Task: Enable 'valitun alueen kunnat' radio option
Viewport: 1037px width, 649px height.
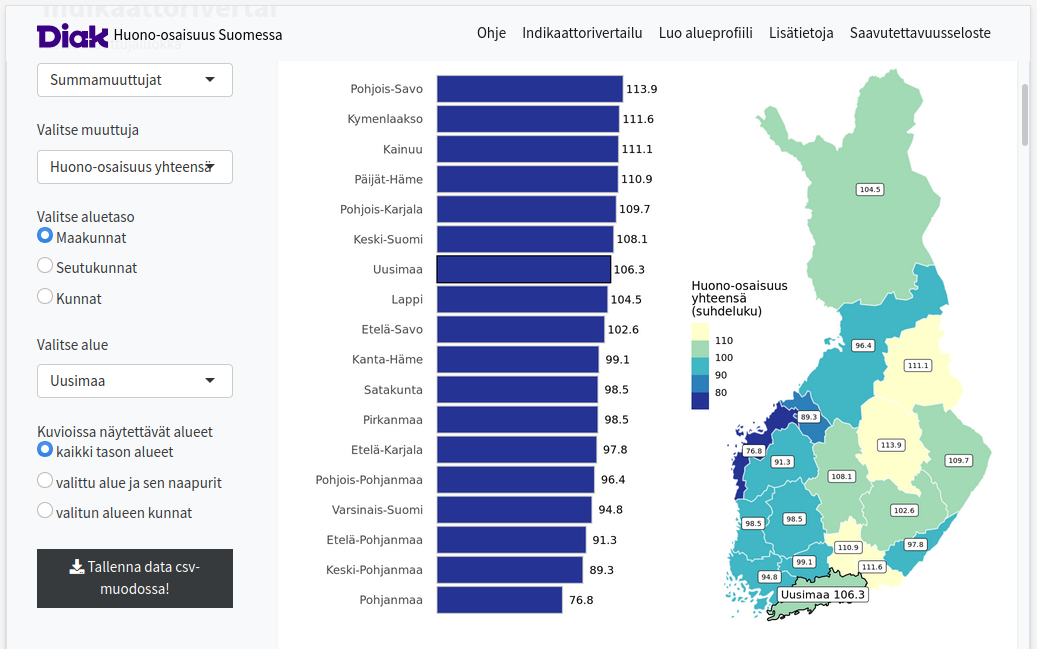Action: 45,511
